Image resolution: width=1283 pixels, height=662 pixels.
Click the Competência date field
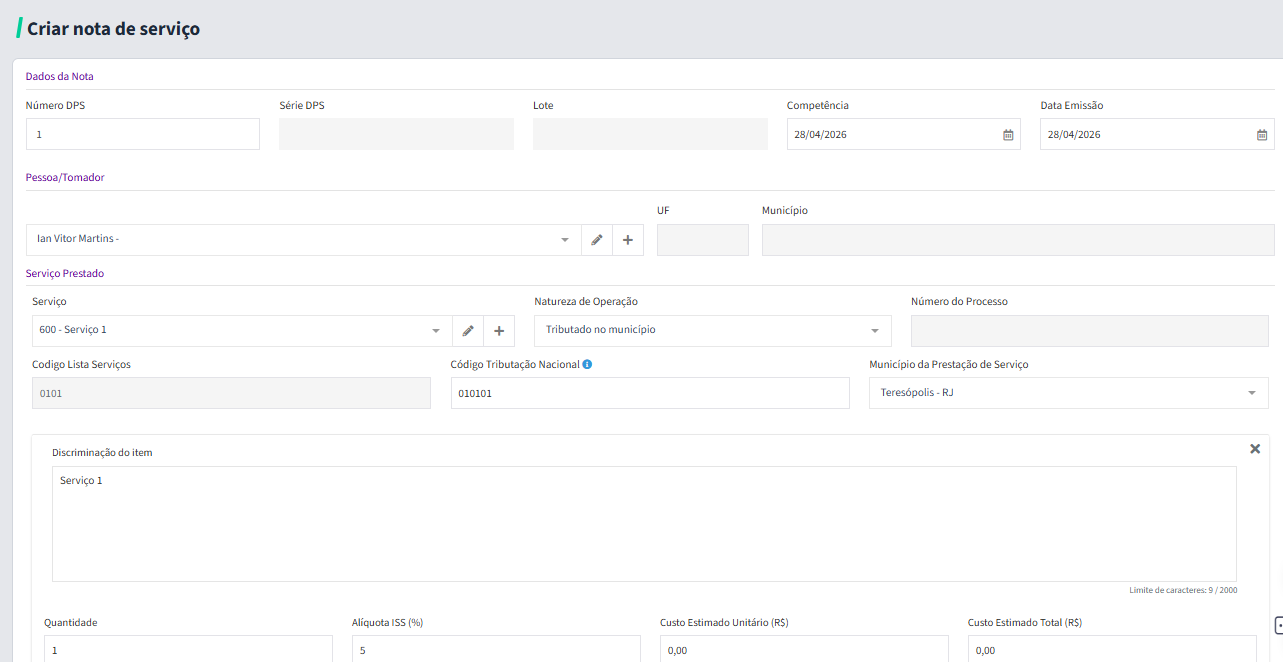tap(904, 134)
